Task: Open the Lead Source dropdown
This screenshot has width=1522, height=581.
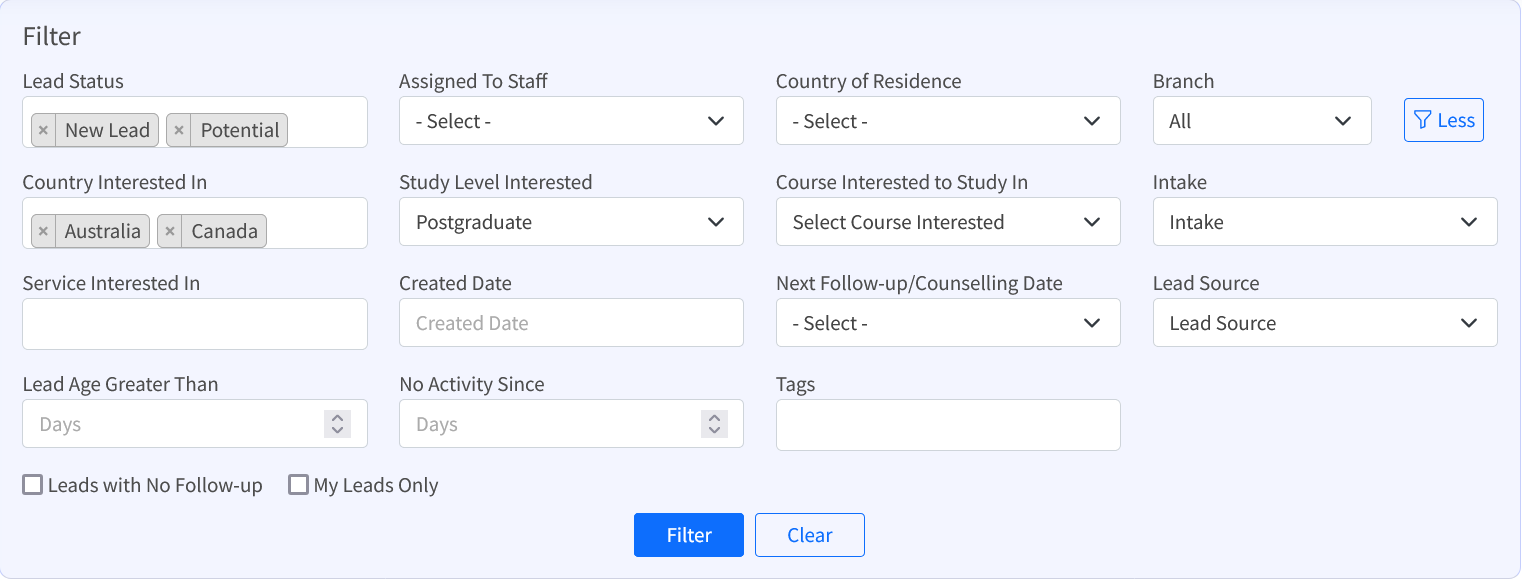Action: coord(1325,323)
